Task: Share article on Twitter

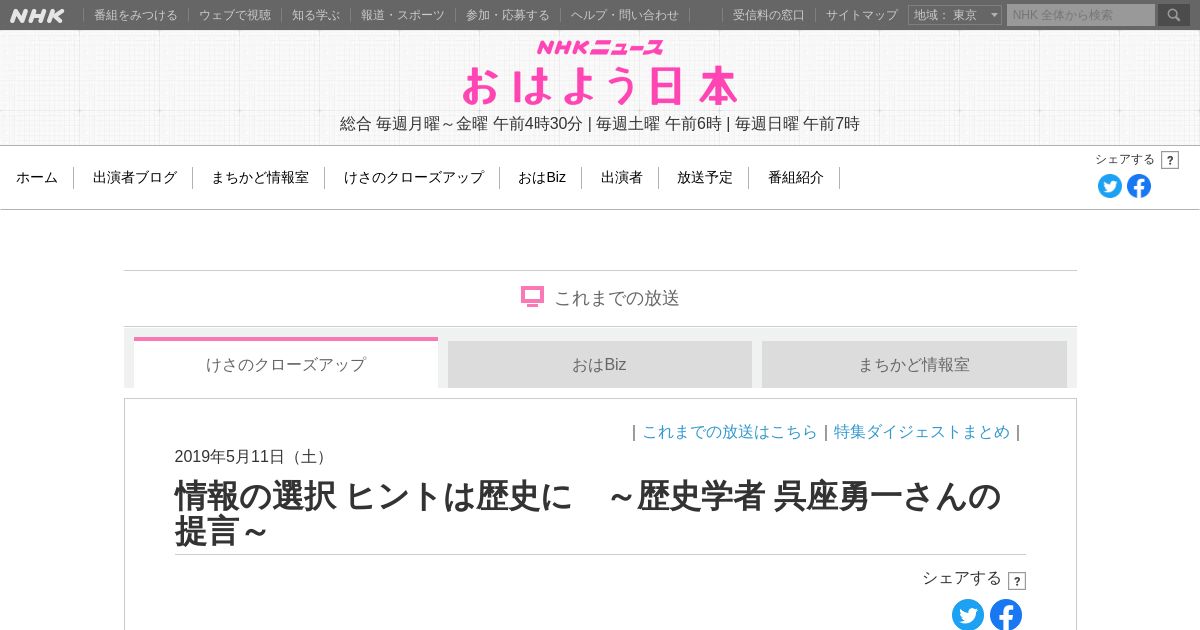Action: pyautogui.click(x=968, y=614)
